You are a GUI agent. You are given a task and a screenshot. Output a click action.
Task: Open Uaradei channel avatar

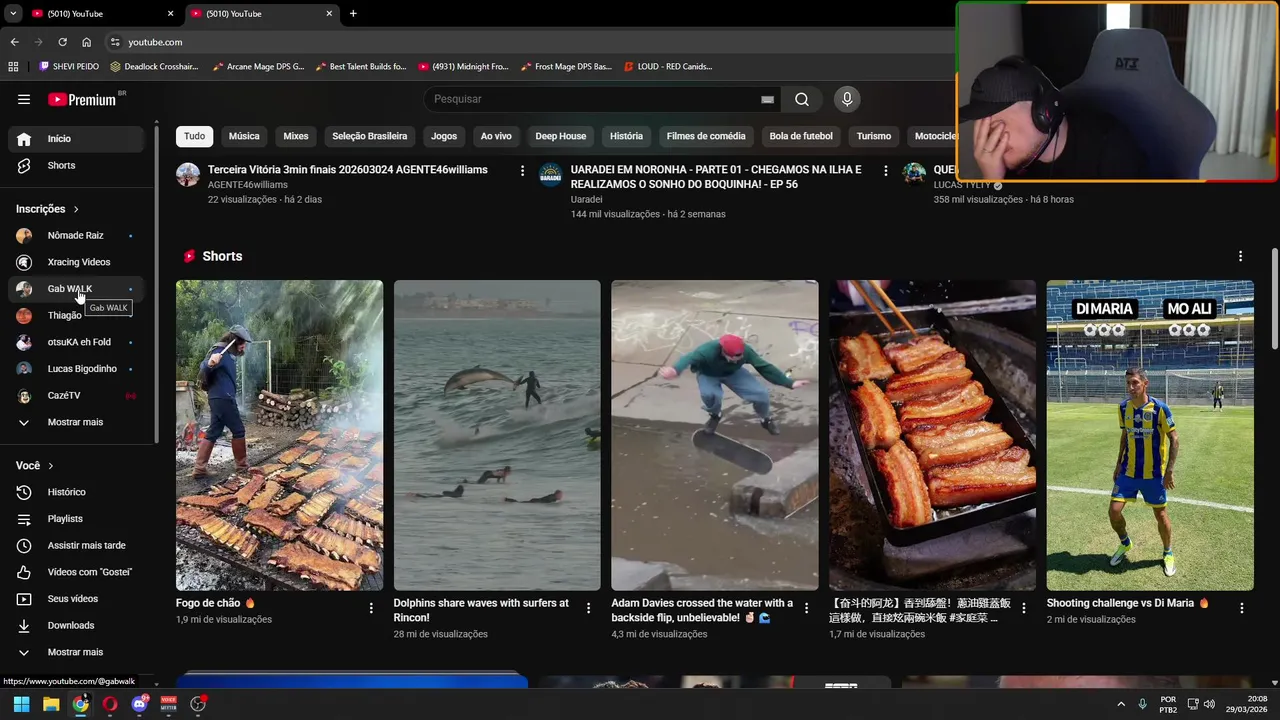pos(551,175)
